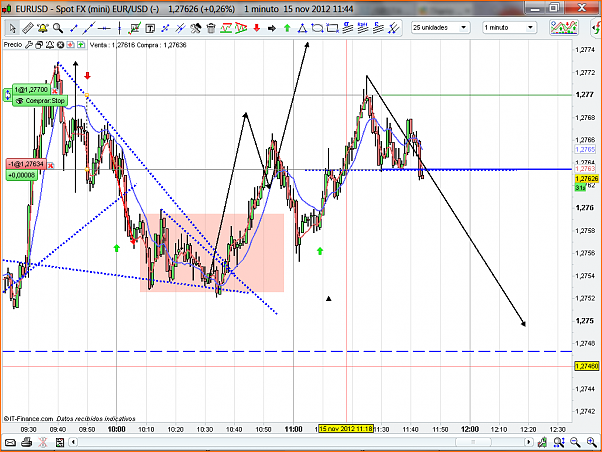Click price panel duplicate windows icon
The image size is (602, 452).
pos(39,45)
